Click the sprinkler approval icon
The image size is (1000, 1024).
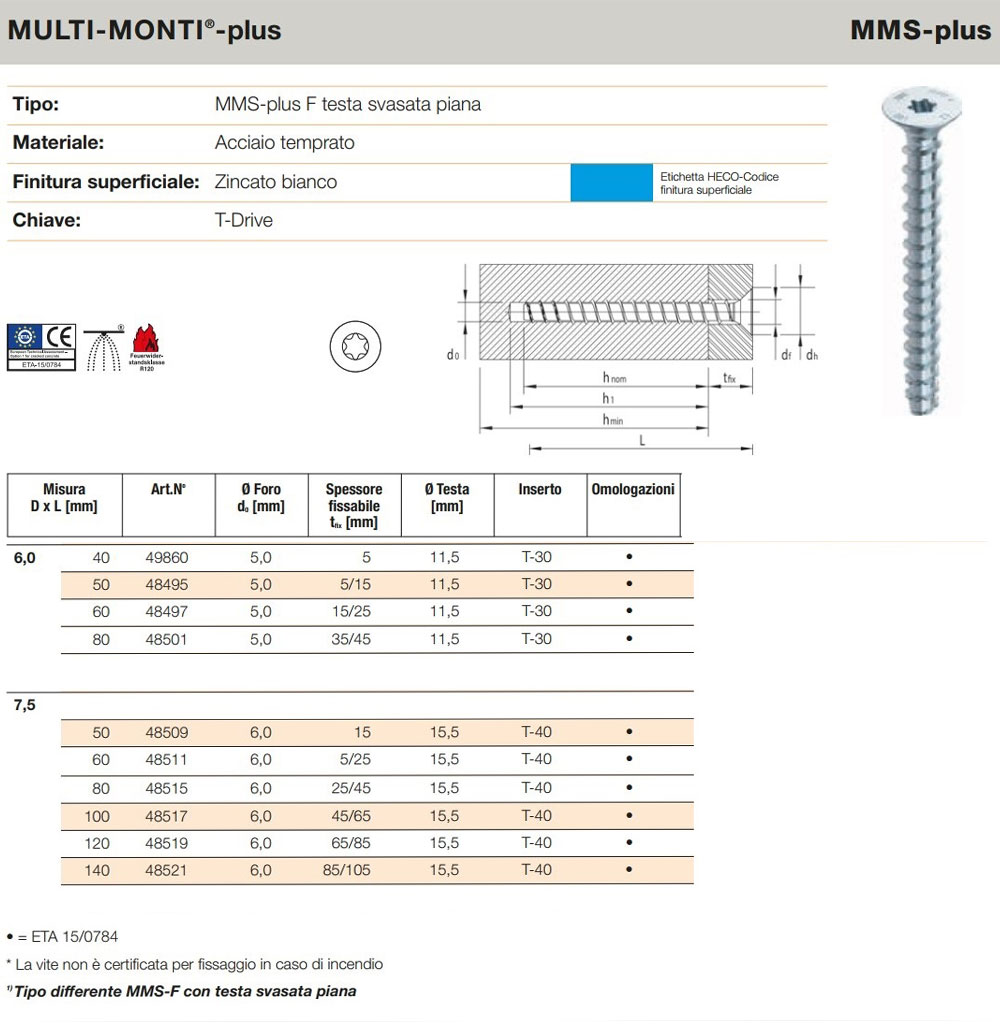pos(104,347)
